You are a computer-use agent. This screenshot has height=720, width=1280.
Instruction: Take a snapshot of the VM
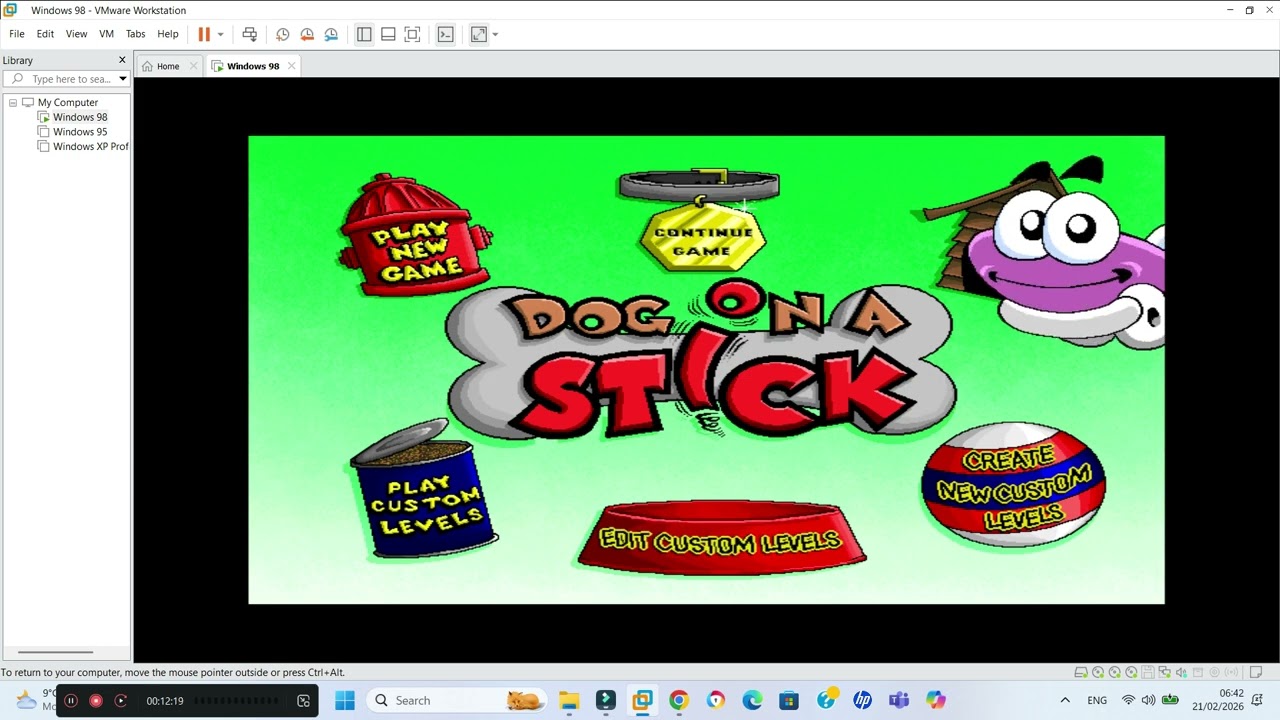tap(283, 34)
